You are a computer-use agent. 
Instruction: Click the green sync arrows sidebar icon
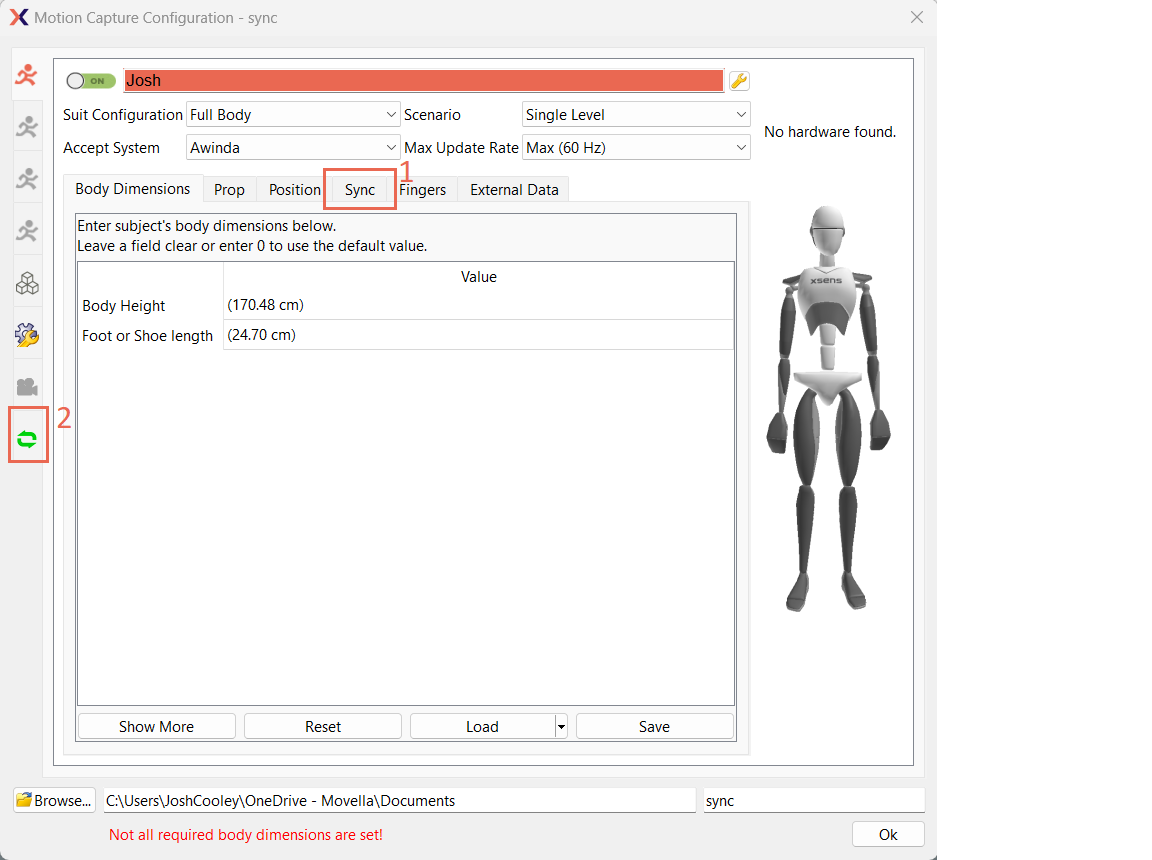click(27, 439)
